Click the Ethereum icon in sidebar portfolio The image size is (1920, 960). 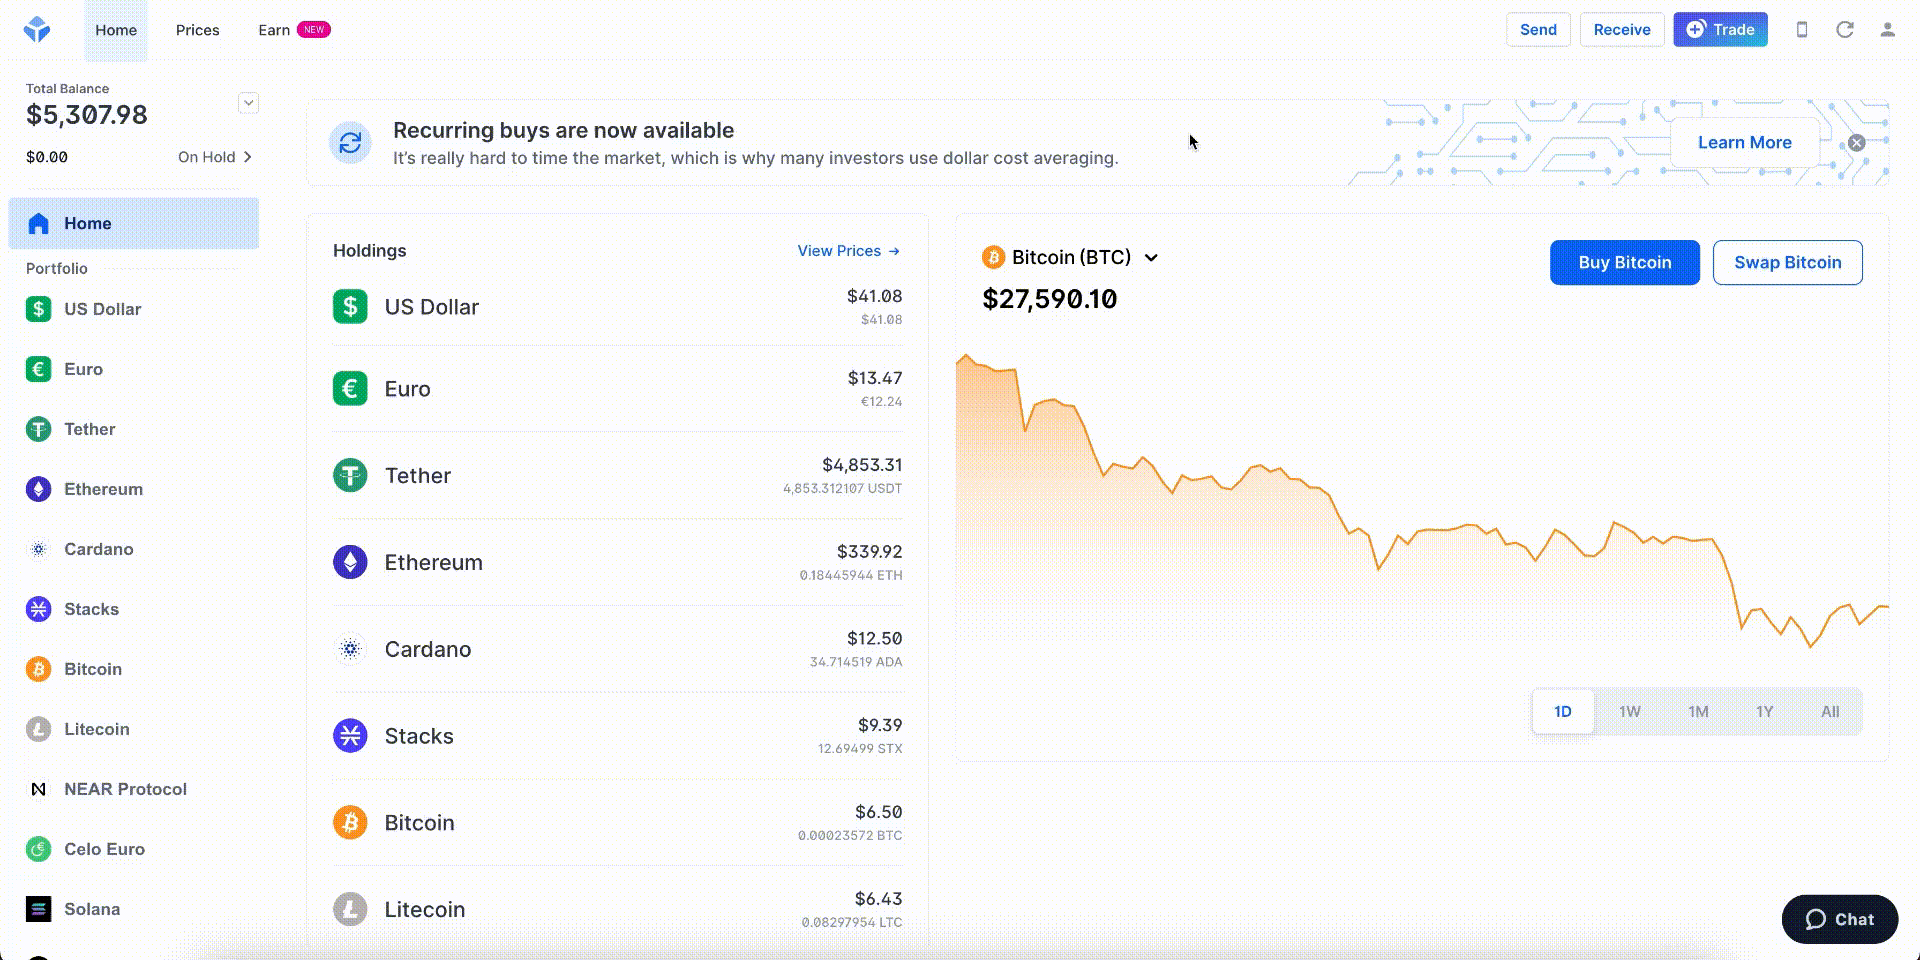[x=38, y=489]
